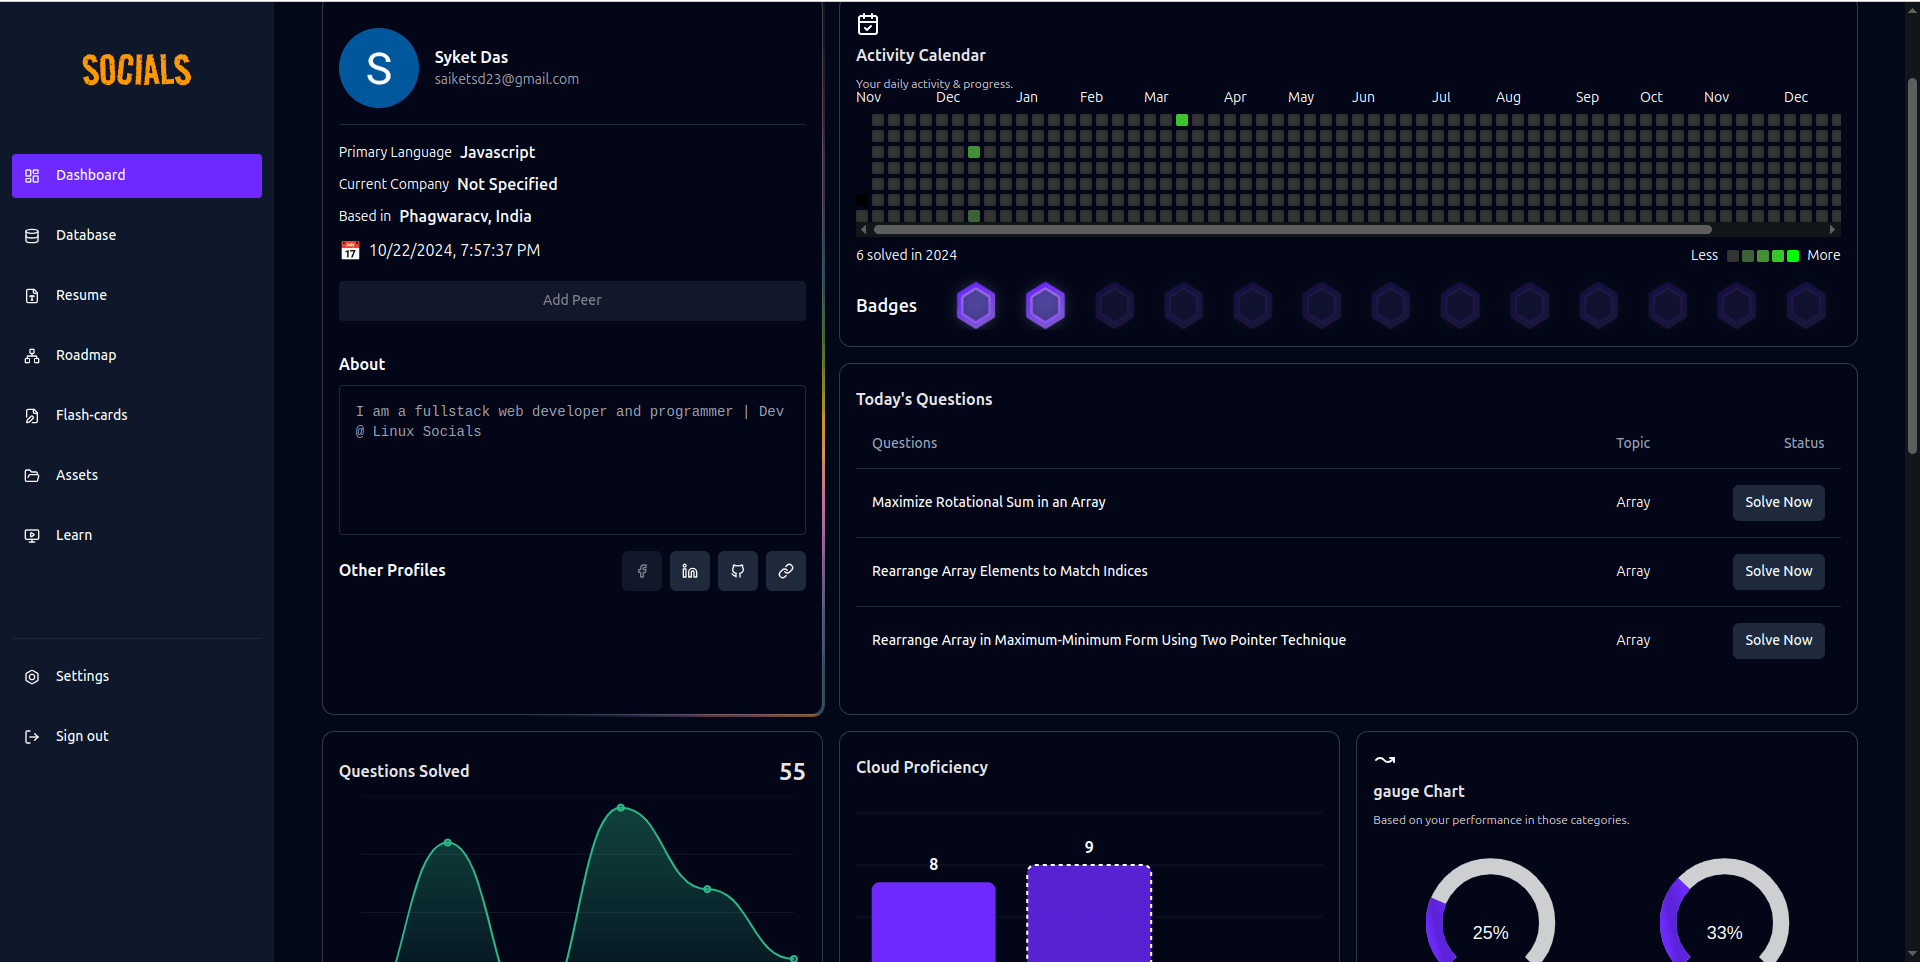Click the Activity Calendar check icon
This screenshot has height=962, width=1920.
(868, 24)
